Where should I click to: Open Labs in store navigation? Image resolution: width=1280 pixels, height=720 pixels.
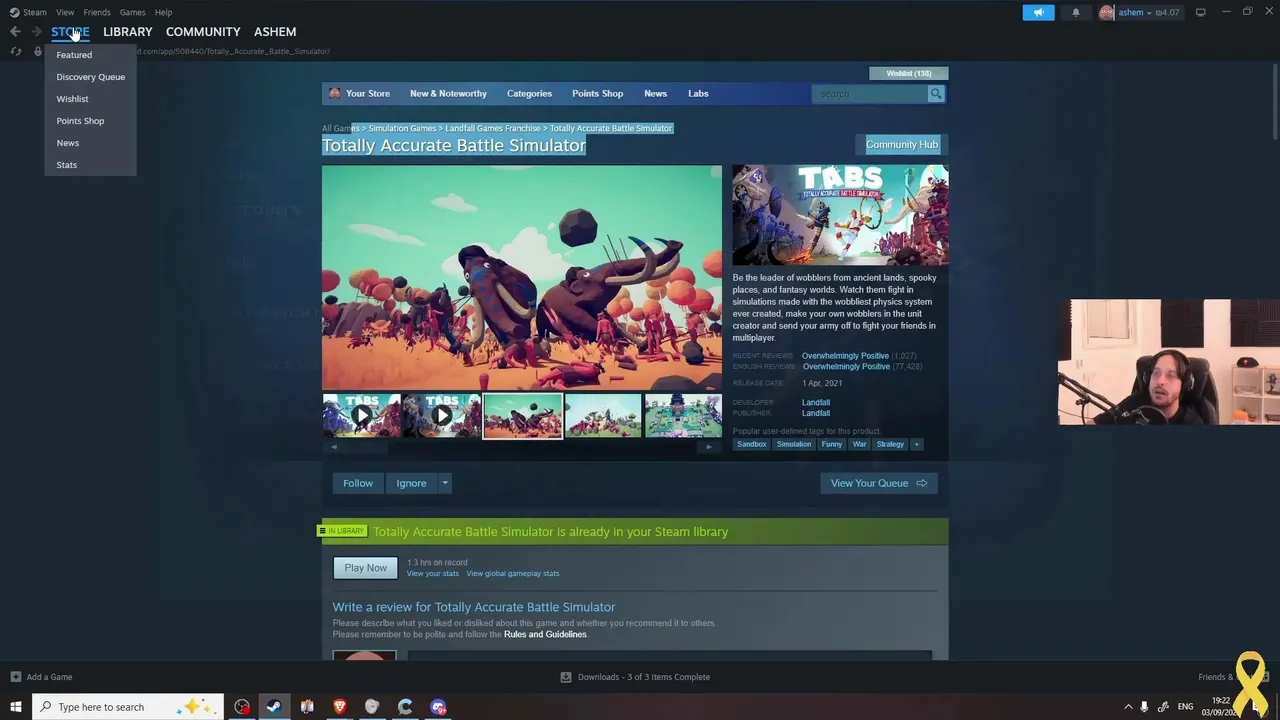(698, 94)
